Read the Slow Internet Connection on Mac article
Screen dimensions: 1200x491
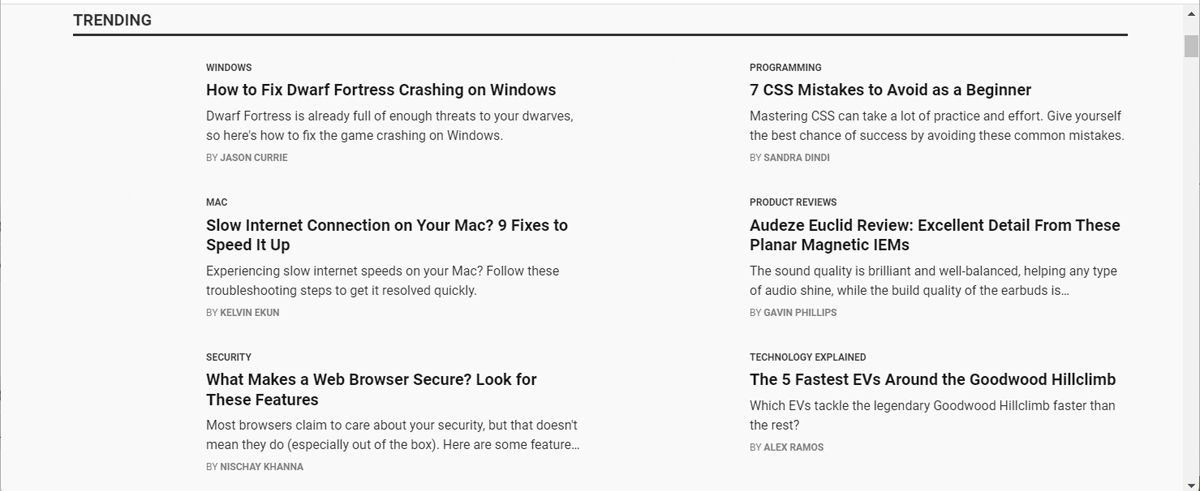[386, 235]
